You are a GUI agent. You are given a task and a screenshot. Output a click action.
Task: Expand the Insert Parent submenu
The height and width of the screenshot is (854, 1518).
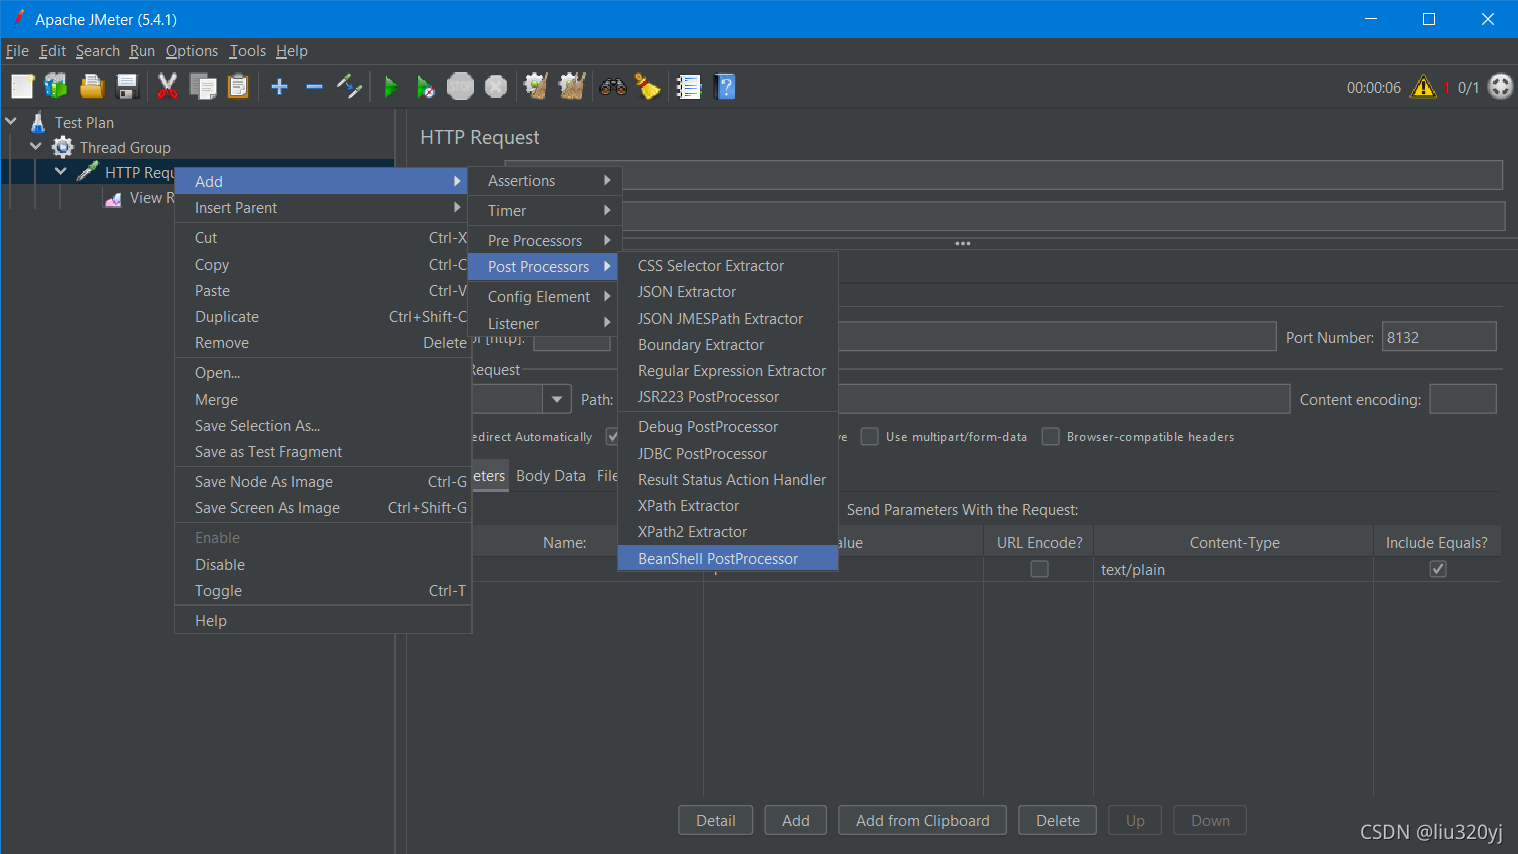pos(322,208)
